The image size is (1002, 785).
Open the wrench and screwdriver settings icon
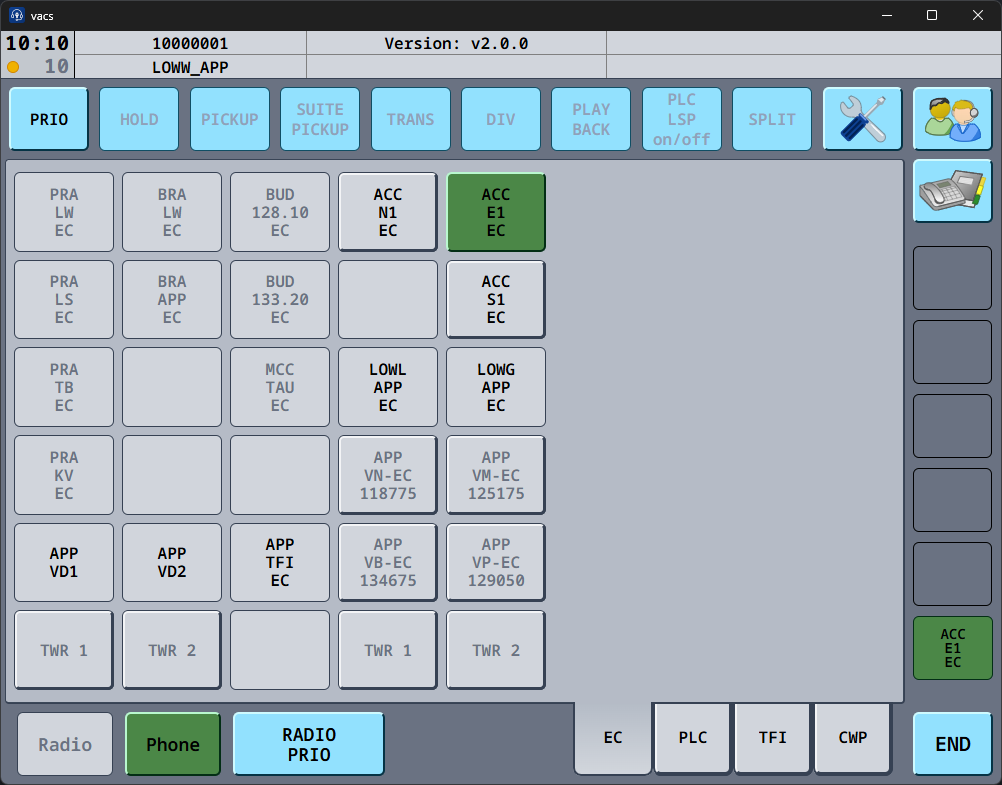pos(862,119)
